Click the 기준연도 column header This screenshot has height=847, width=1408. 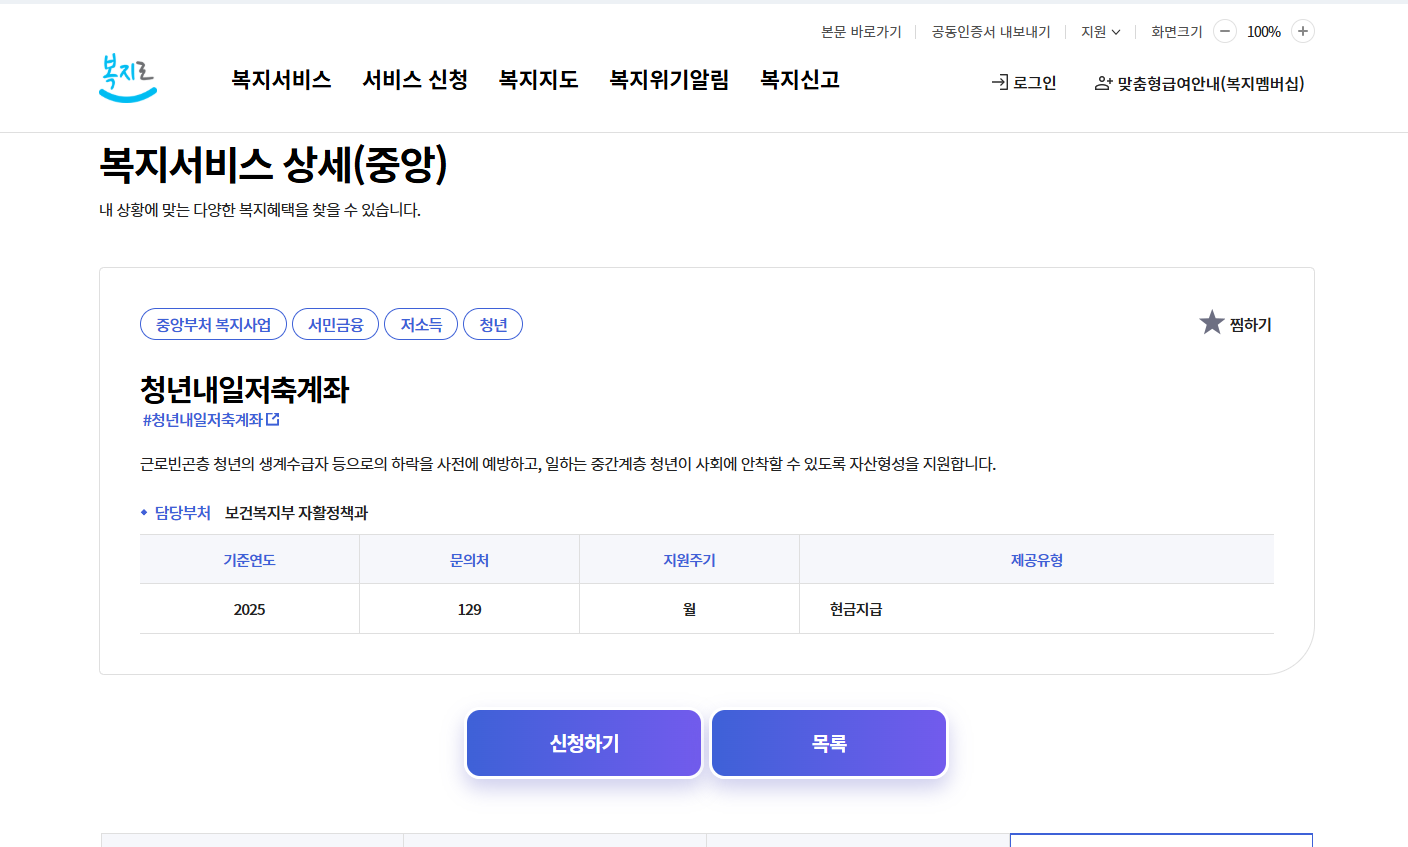pos(249,560)
